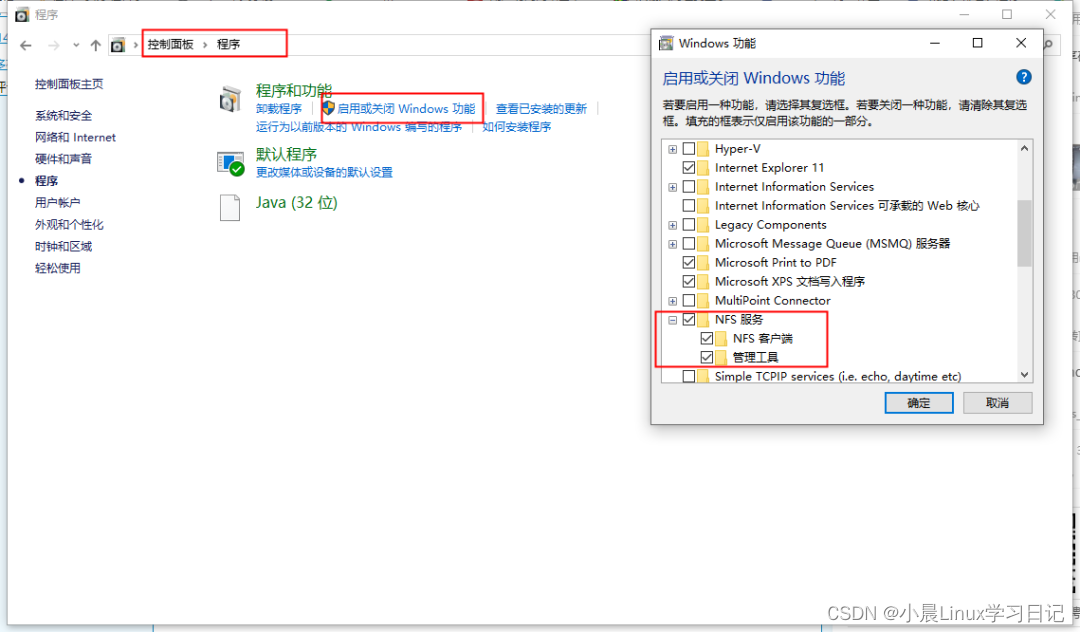
Task: Check Simple TCPIP services checkbox
Action: 689,377
